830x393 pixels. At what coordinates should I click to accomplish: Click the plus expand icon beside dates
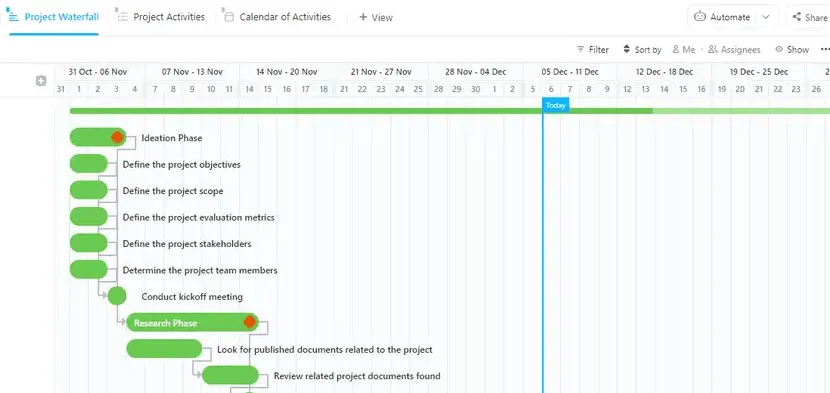click(x=41, y=81)
